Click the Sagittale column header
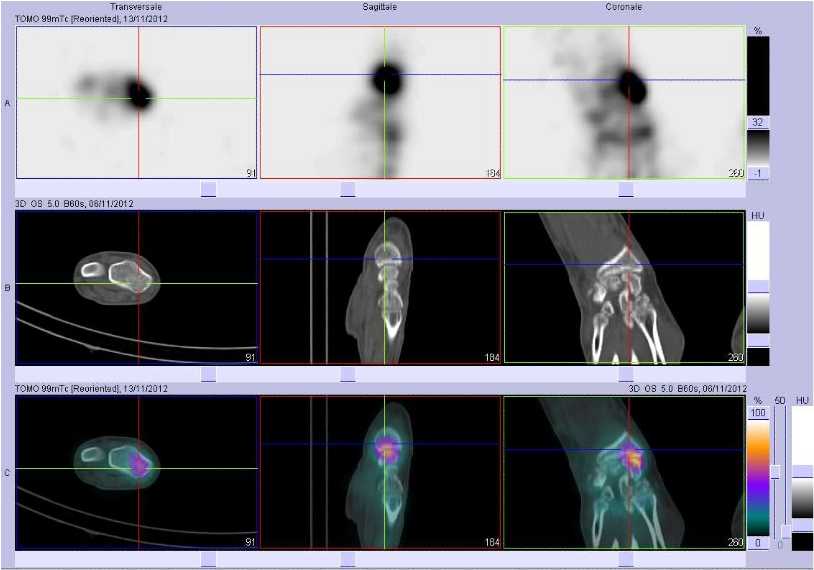Screen dimensions: 814x570 click(x=379, y=7)
